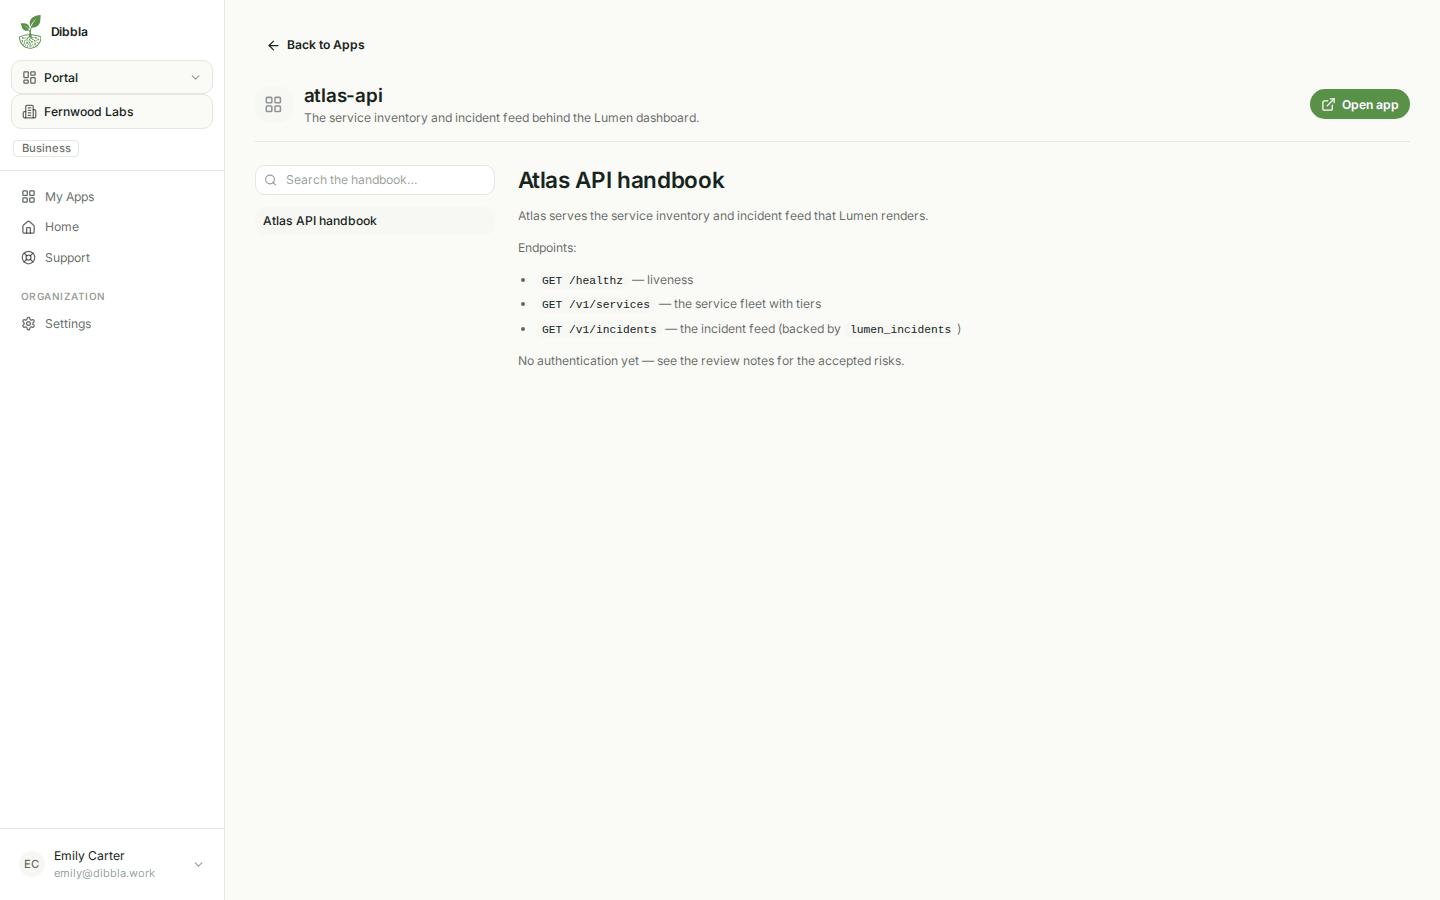Click the My Apps grid icon

click(x=29, y=197)
